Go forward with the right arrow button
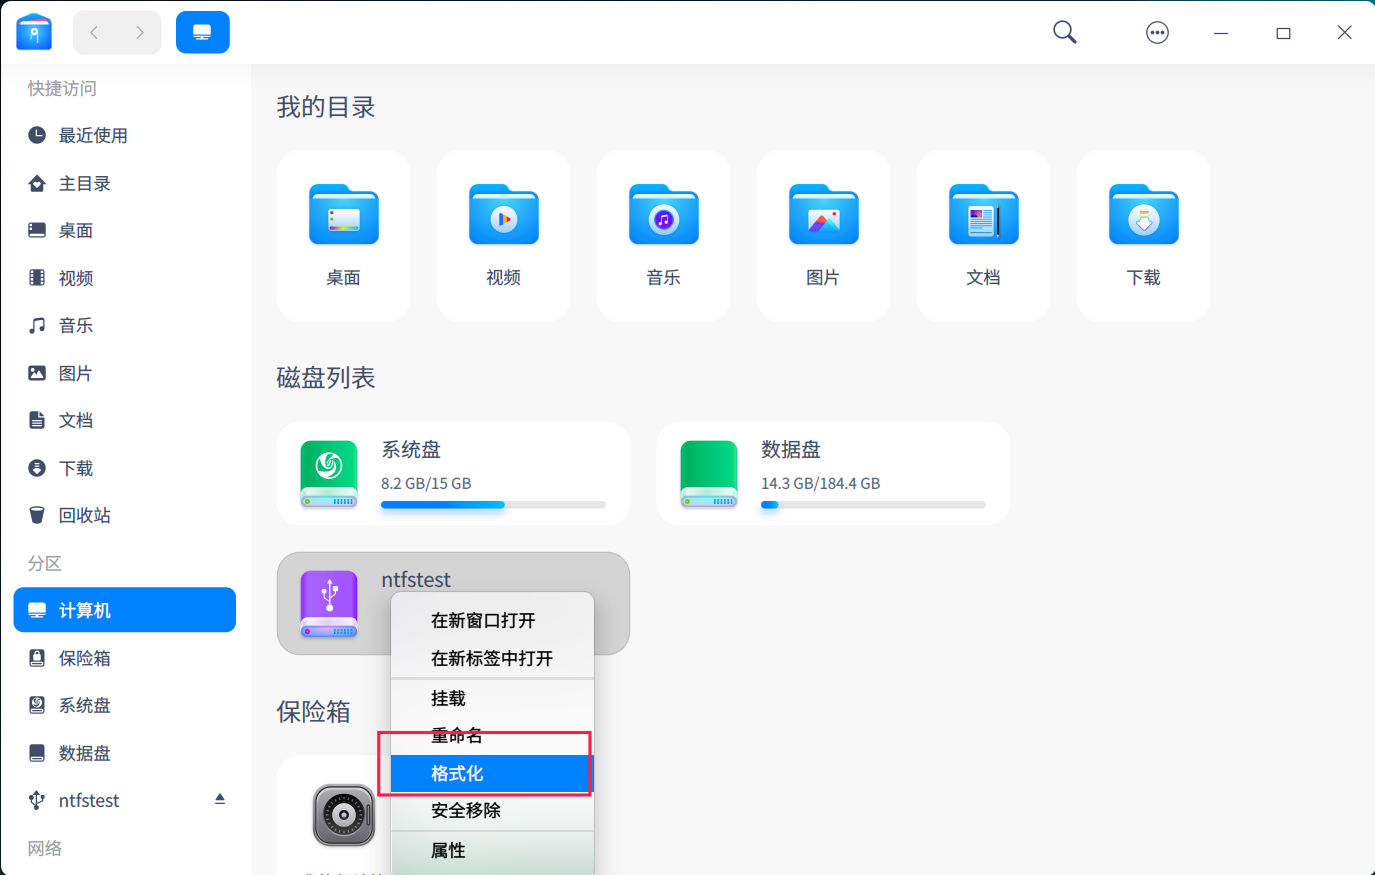This screenshot has height=875, width=1375. pos(139,33)
